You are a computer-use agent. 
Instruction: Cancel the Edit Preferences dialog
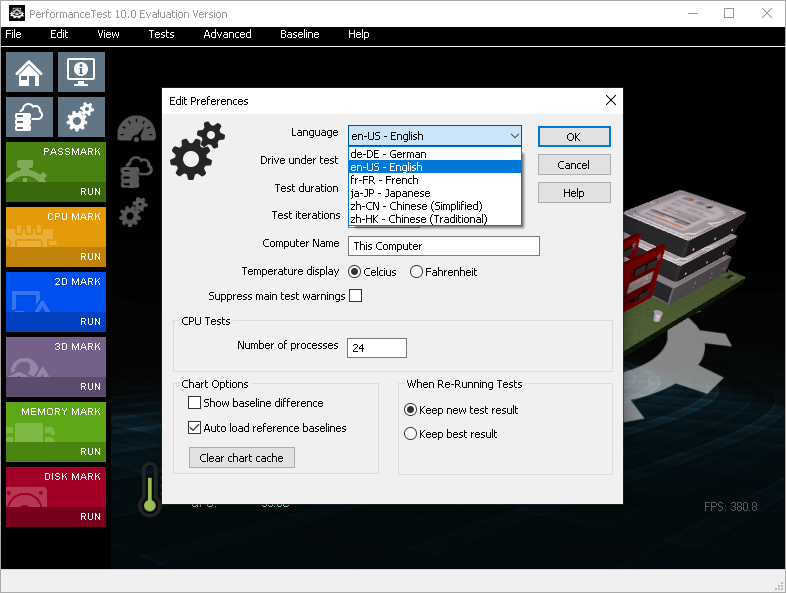click(x=574, y=165)
